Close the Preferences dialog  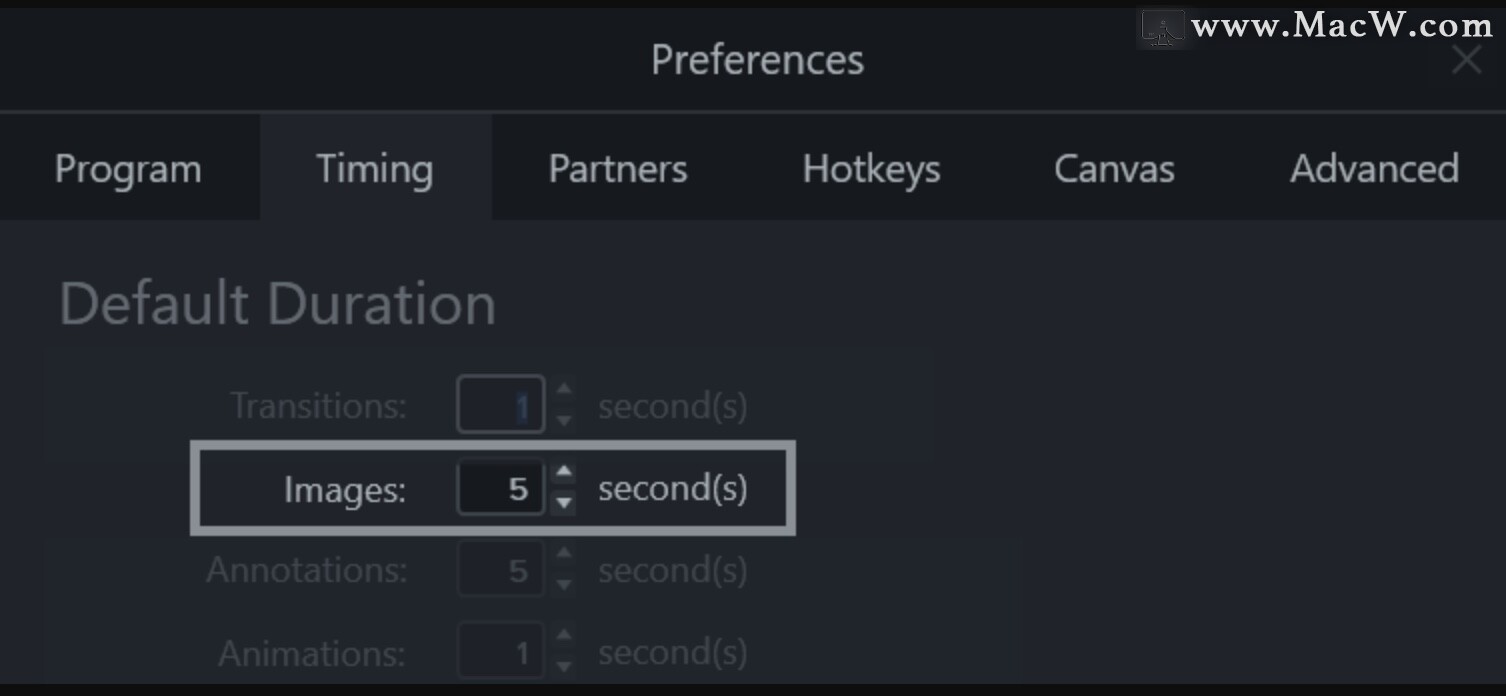[x=1466, y=60]
